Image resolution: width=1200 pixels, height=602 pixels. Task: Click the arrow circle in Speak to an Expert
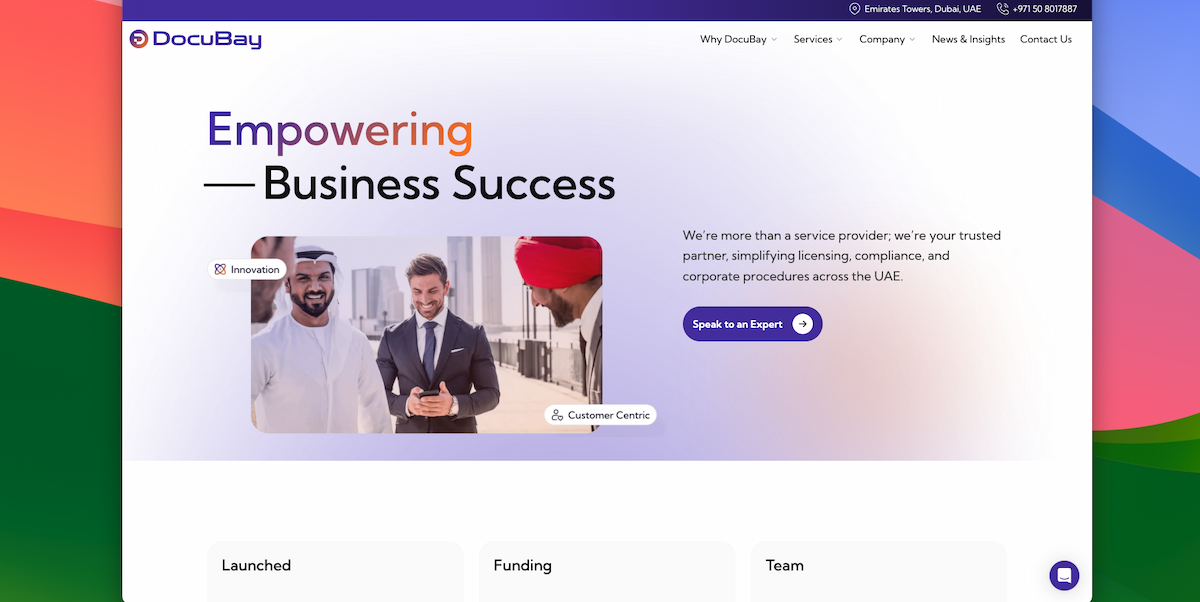pyautogui.click(x=802, y=324)
